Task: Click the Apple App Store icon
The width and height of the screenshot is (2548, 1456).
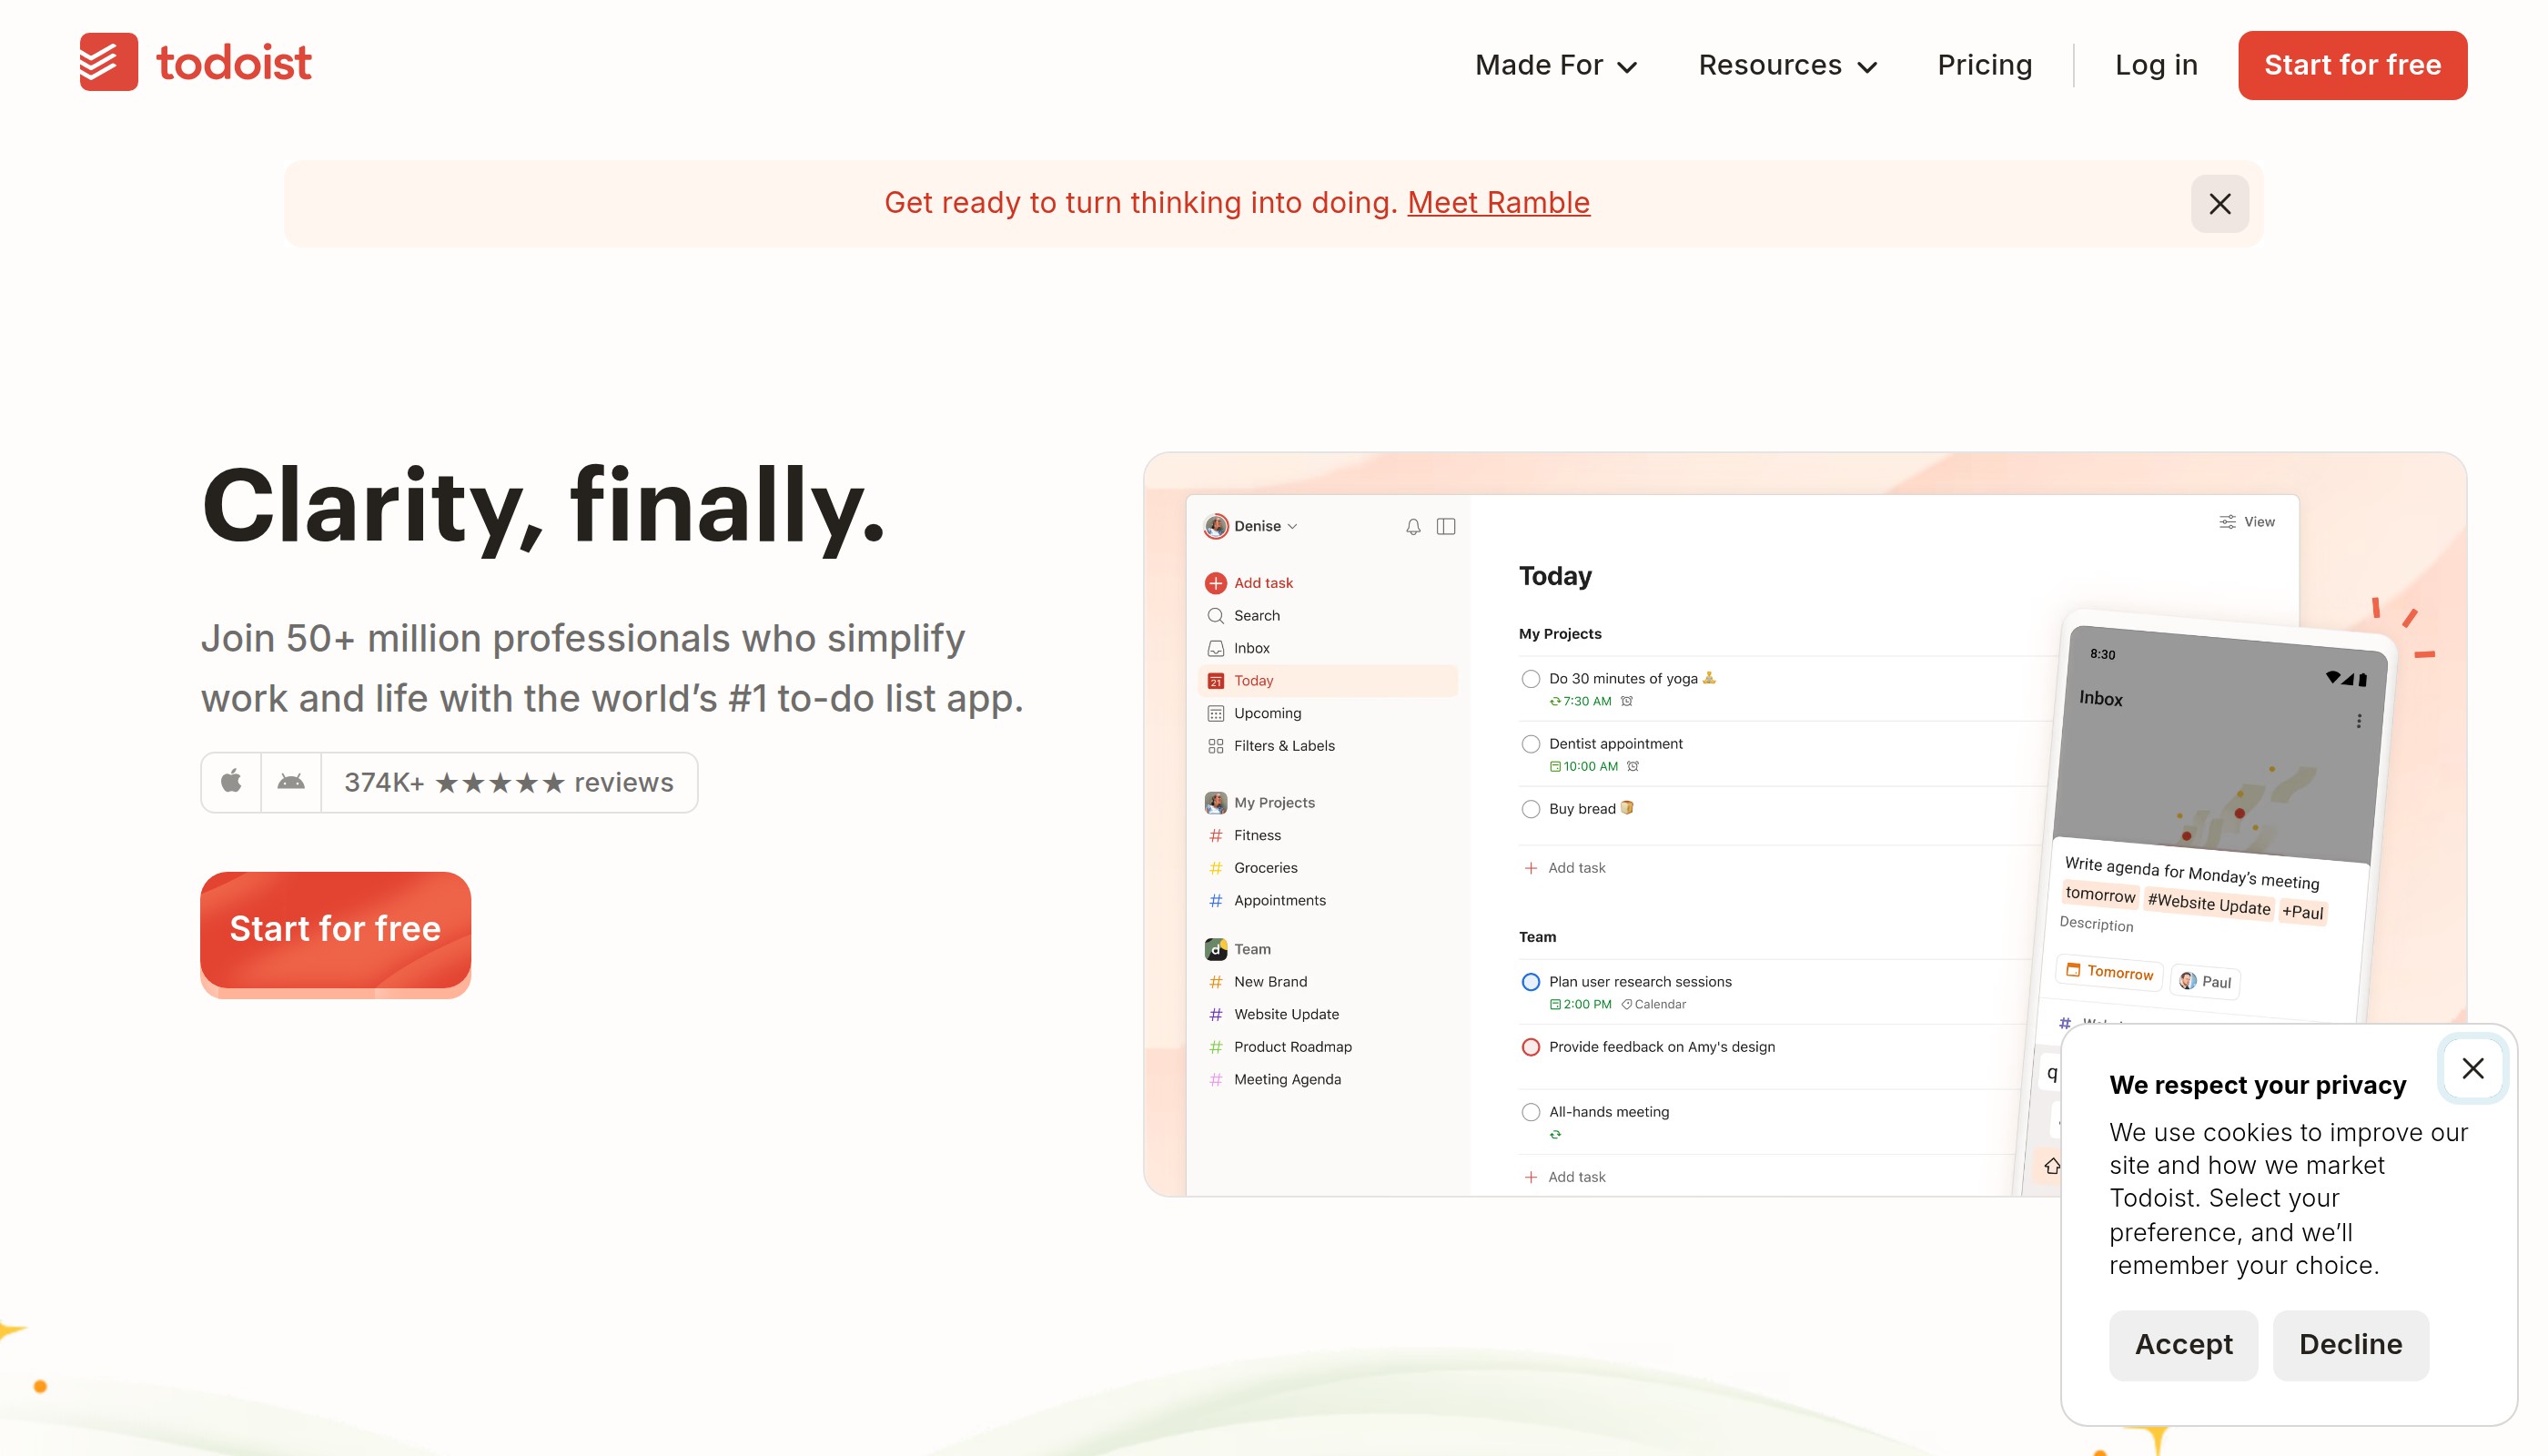Action: (x=231, y=781)
